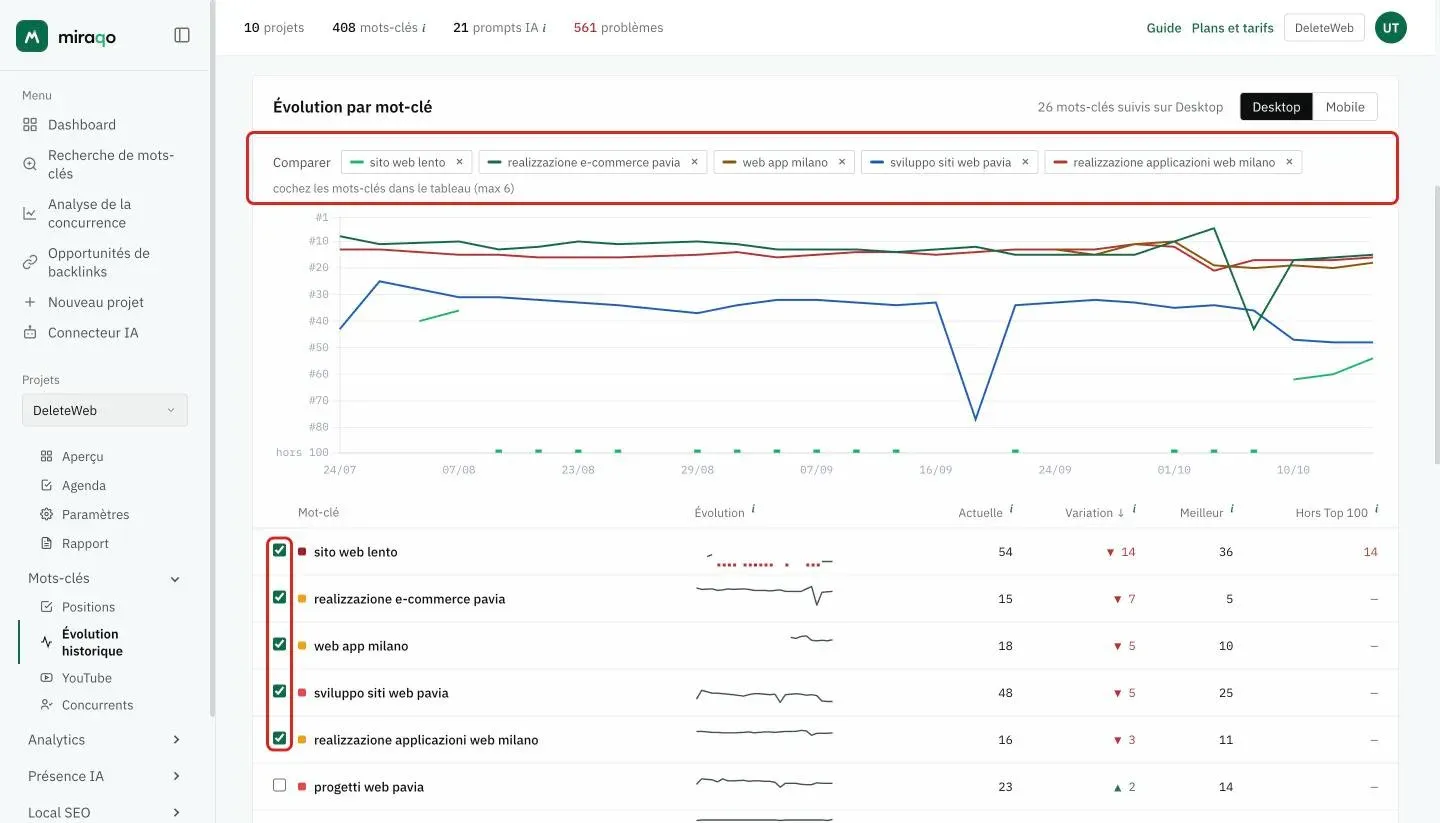Check the 'progetti web pavia' checkbox
The image size is (1440, 823).
coord(280,785)
